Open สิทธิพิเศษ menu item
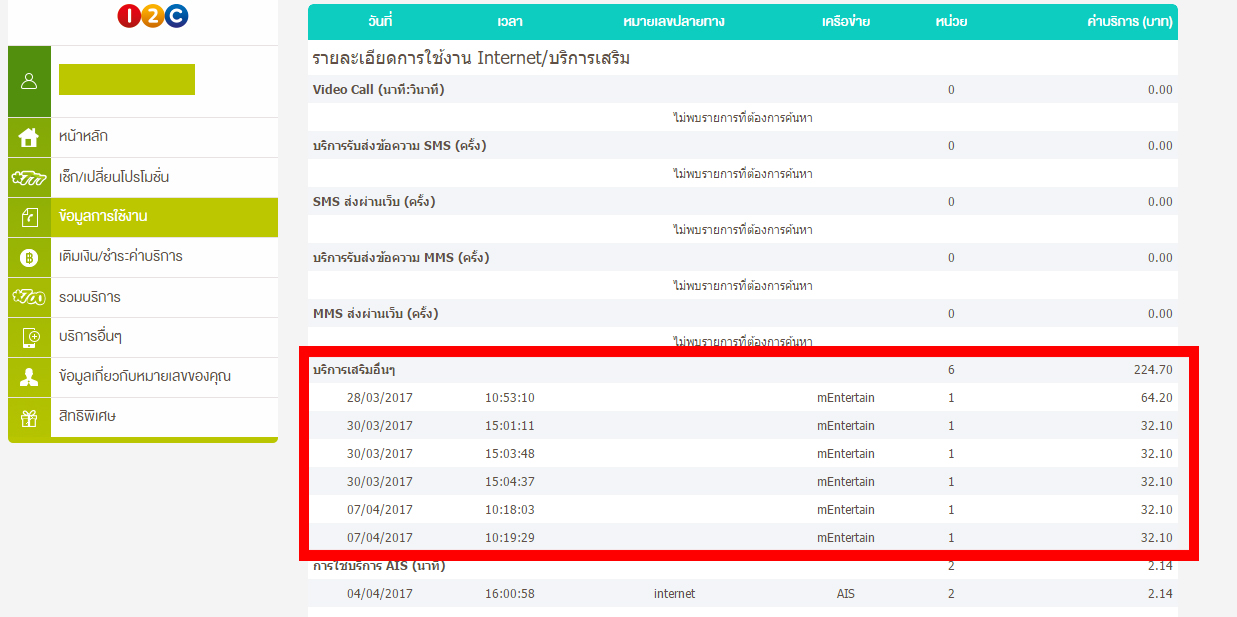This screenshot has height=617, width=1237. click(143, 417)
